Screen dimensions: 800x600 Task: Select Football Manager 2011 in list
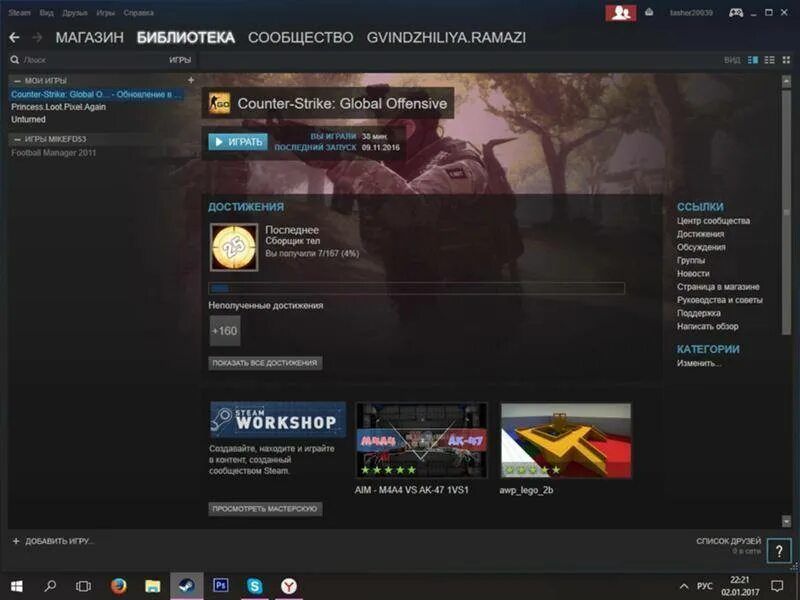[x=53, y=153]
